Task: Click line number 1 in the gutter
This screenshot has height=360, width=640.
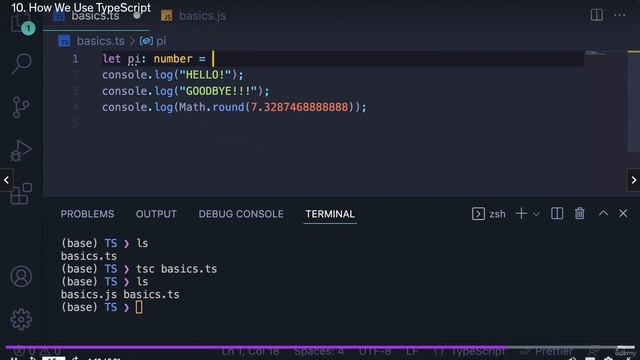Action: (75, 59)
